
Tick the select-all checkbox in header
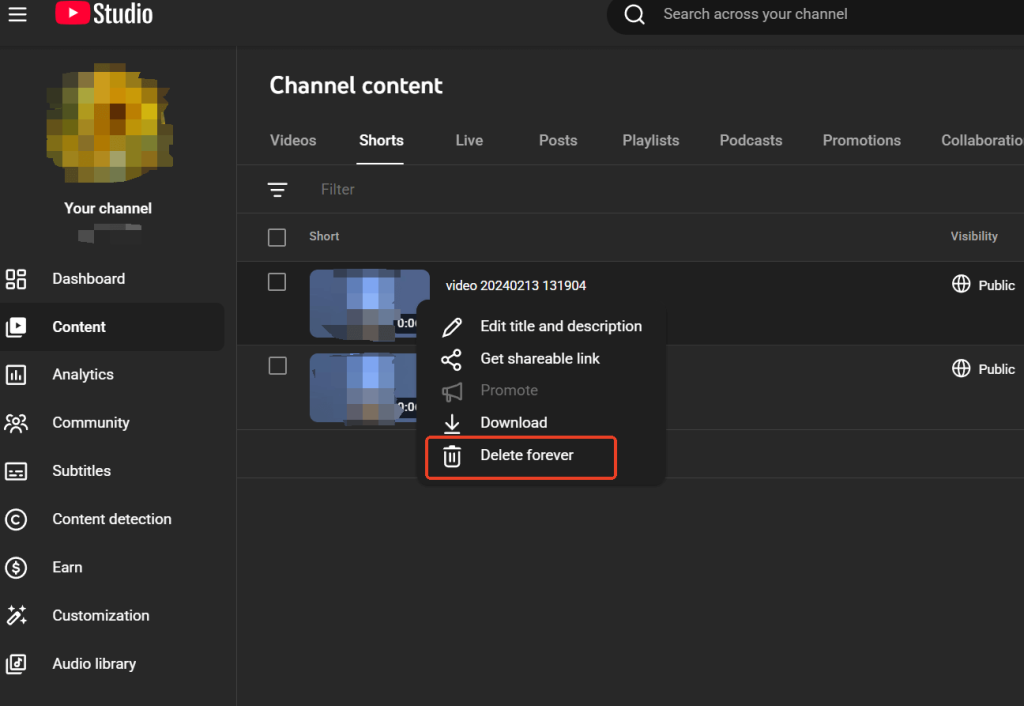[x=277, y=237]
